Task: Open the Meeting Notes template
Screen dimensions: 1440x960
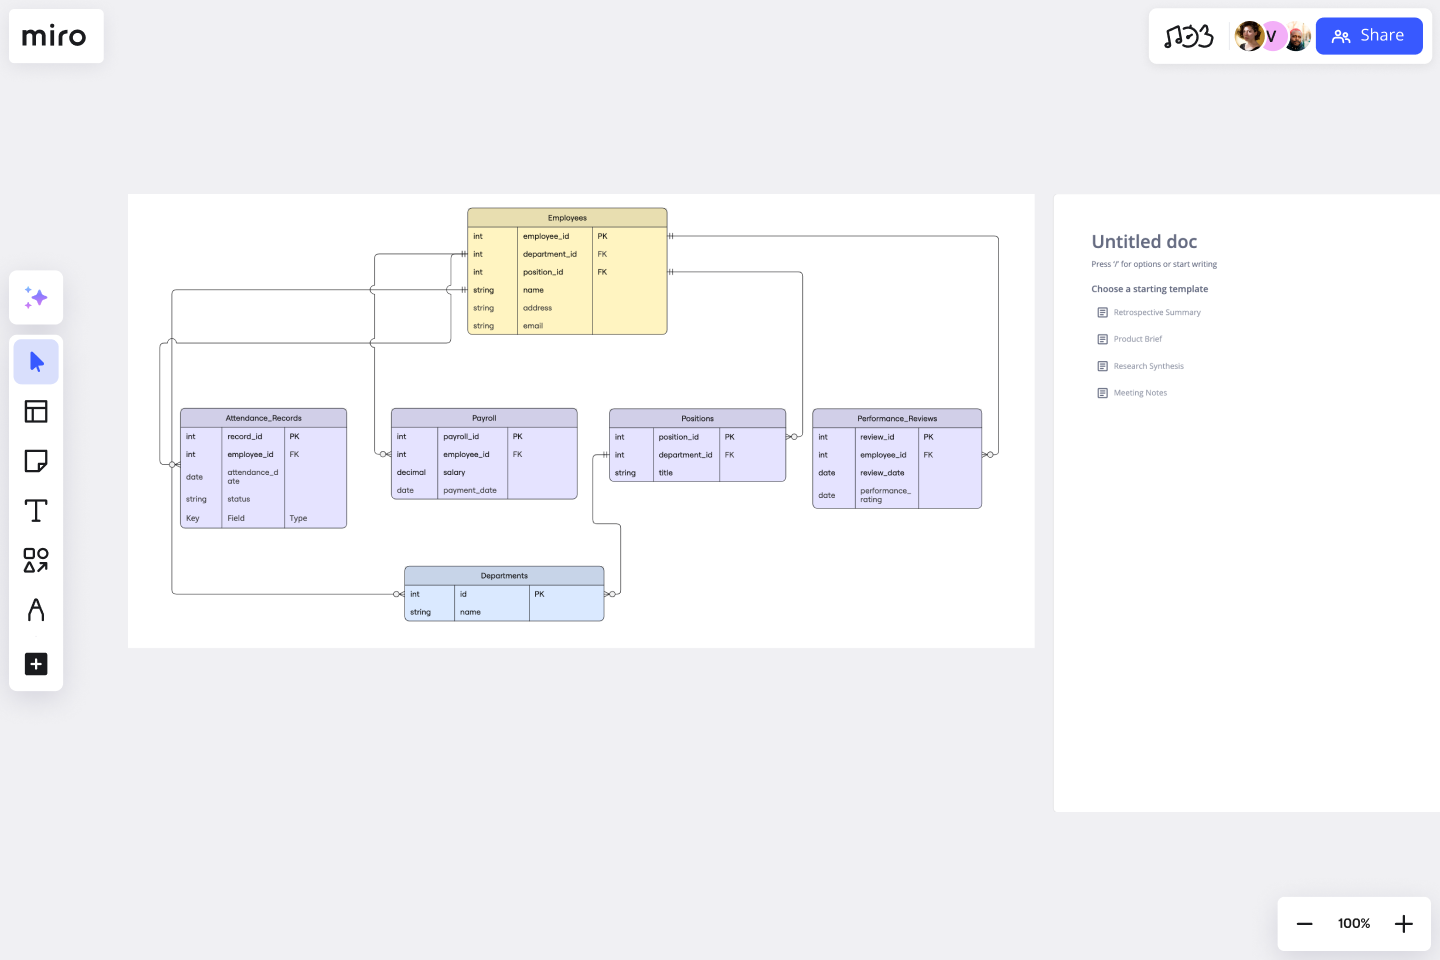Action: point(1140,392)
